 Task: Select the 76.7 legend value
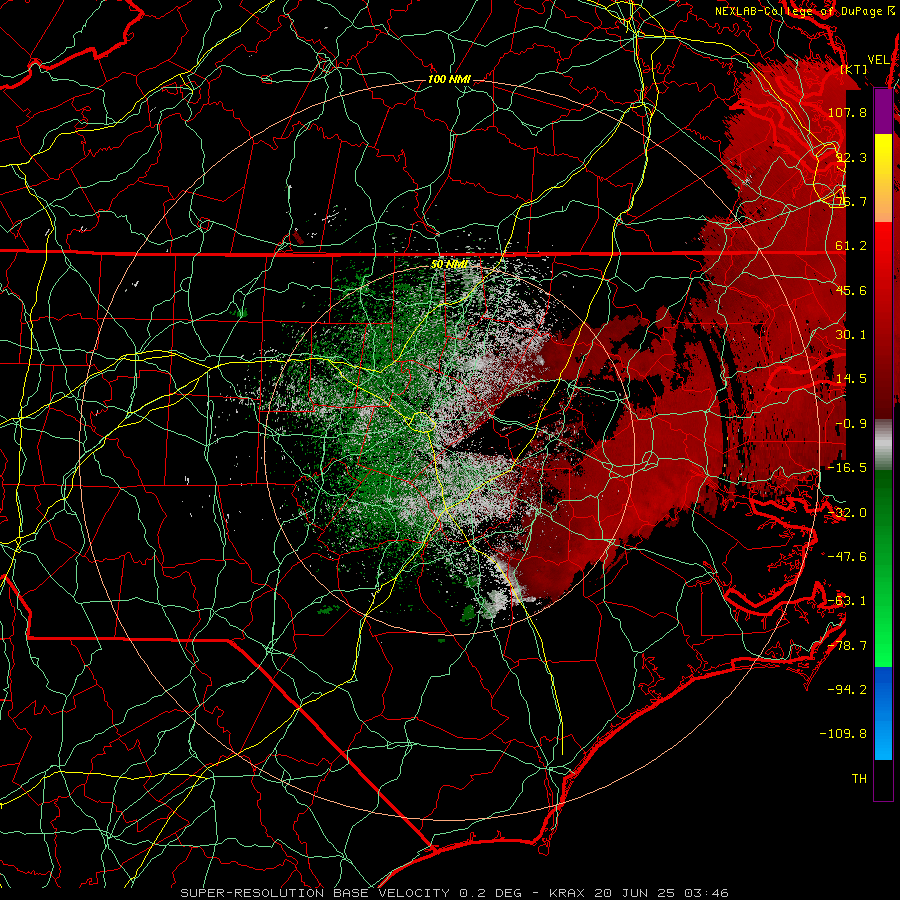pyautogui.click(x=851, y=201)
